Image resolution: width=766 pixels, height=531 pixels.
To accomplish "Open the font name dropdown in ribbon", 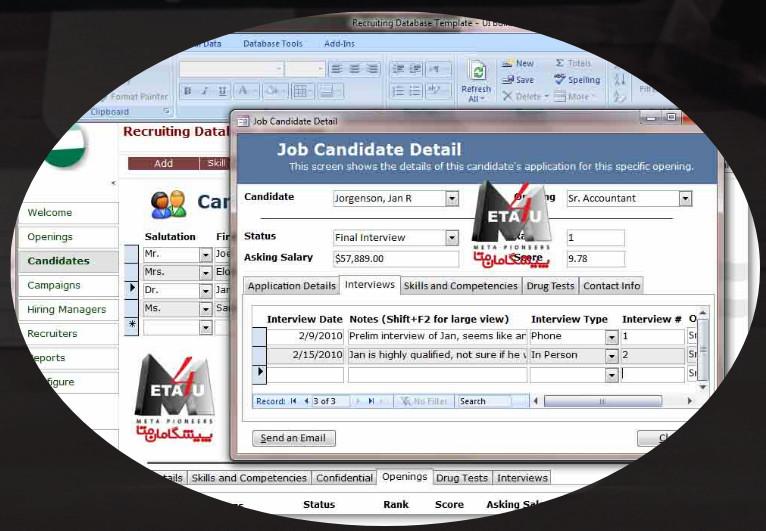I will [278, 69].
